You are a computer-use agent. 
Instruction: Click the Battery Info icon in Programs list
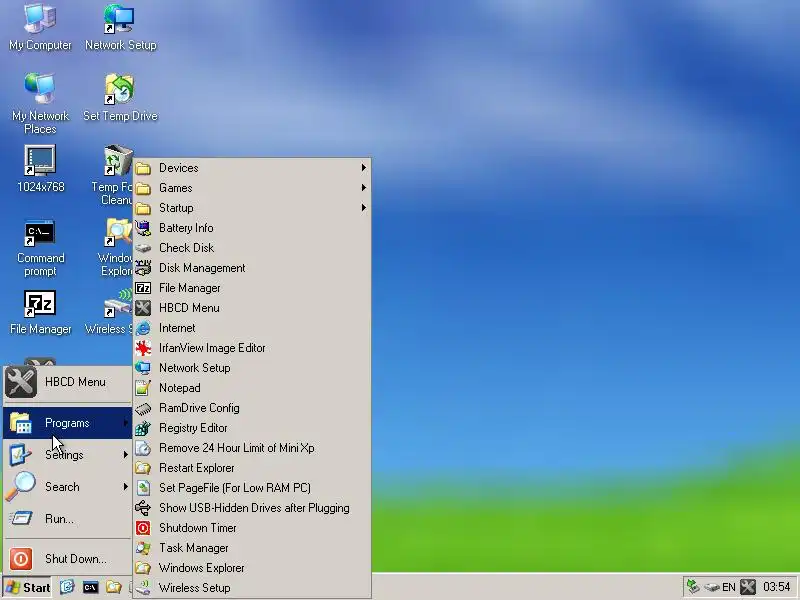point(143,228)
